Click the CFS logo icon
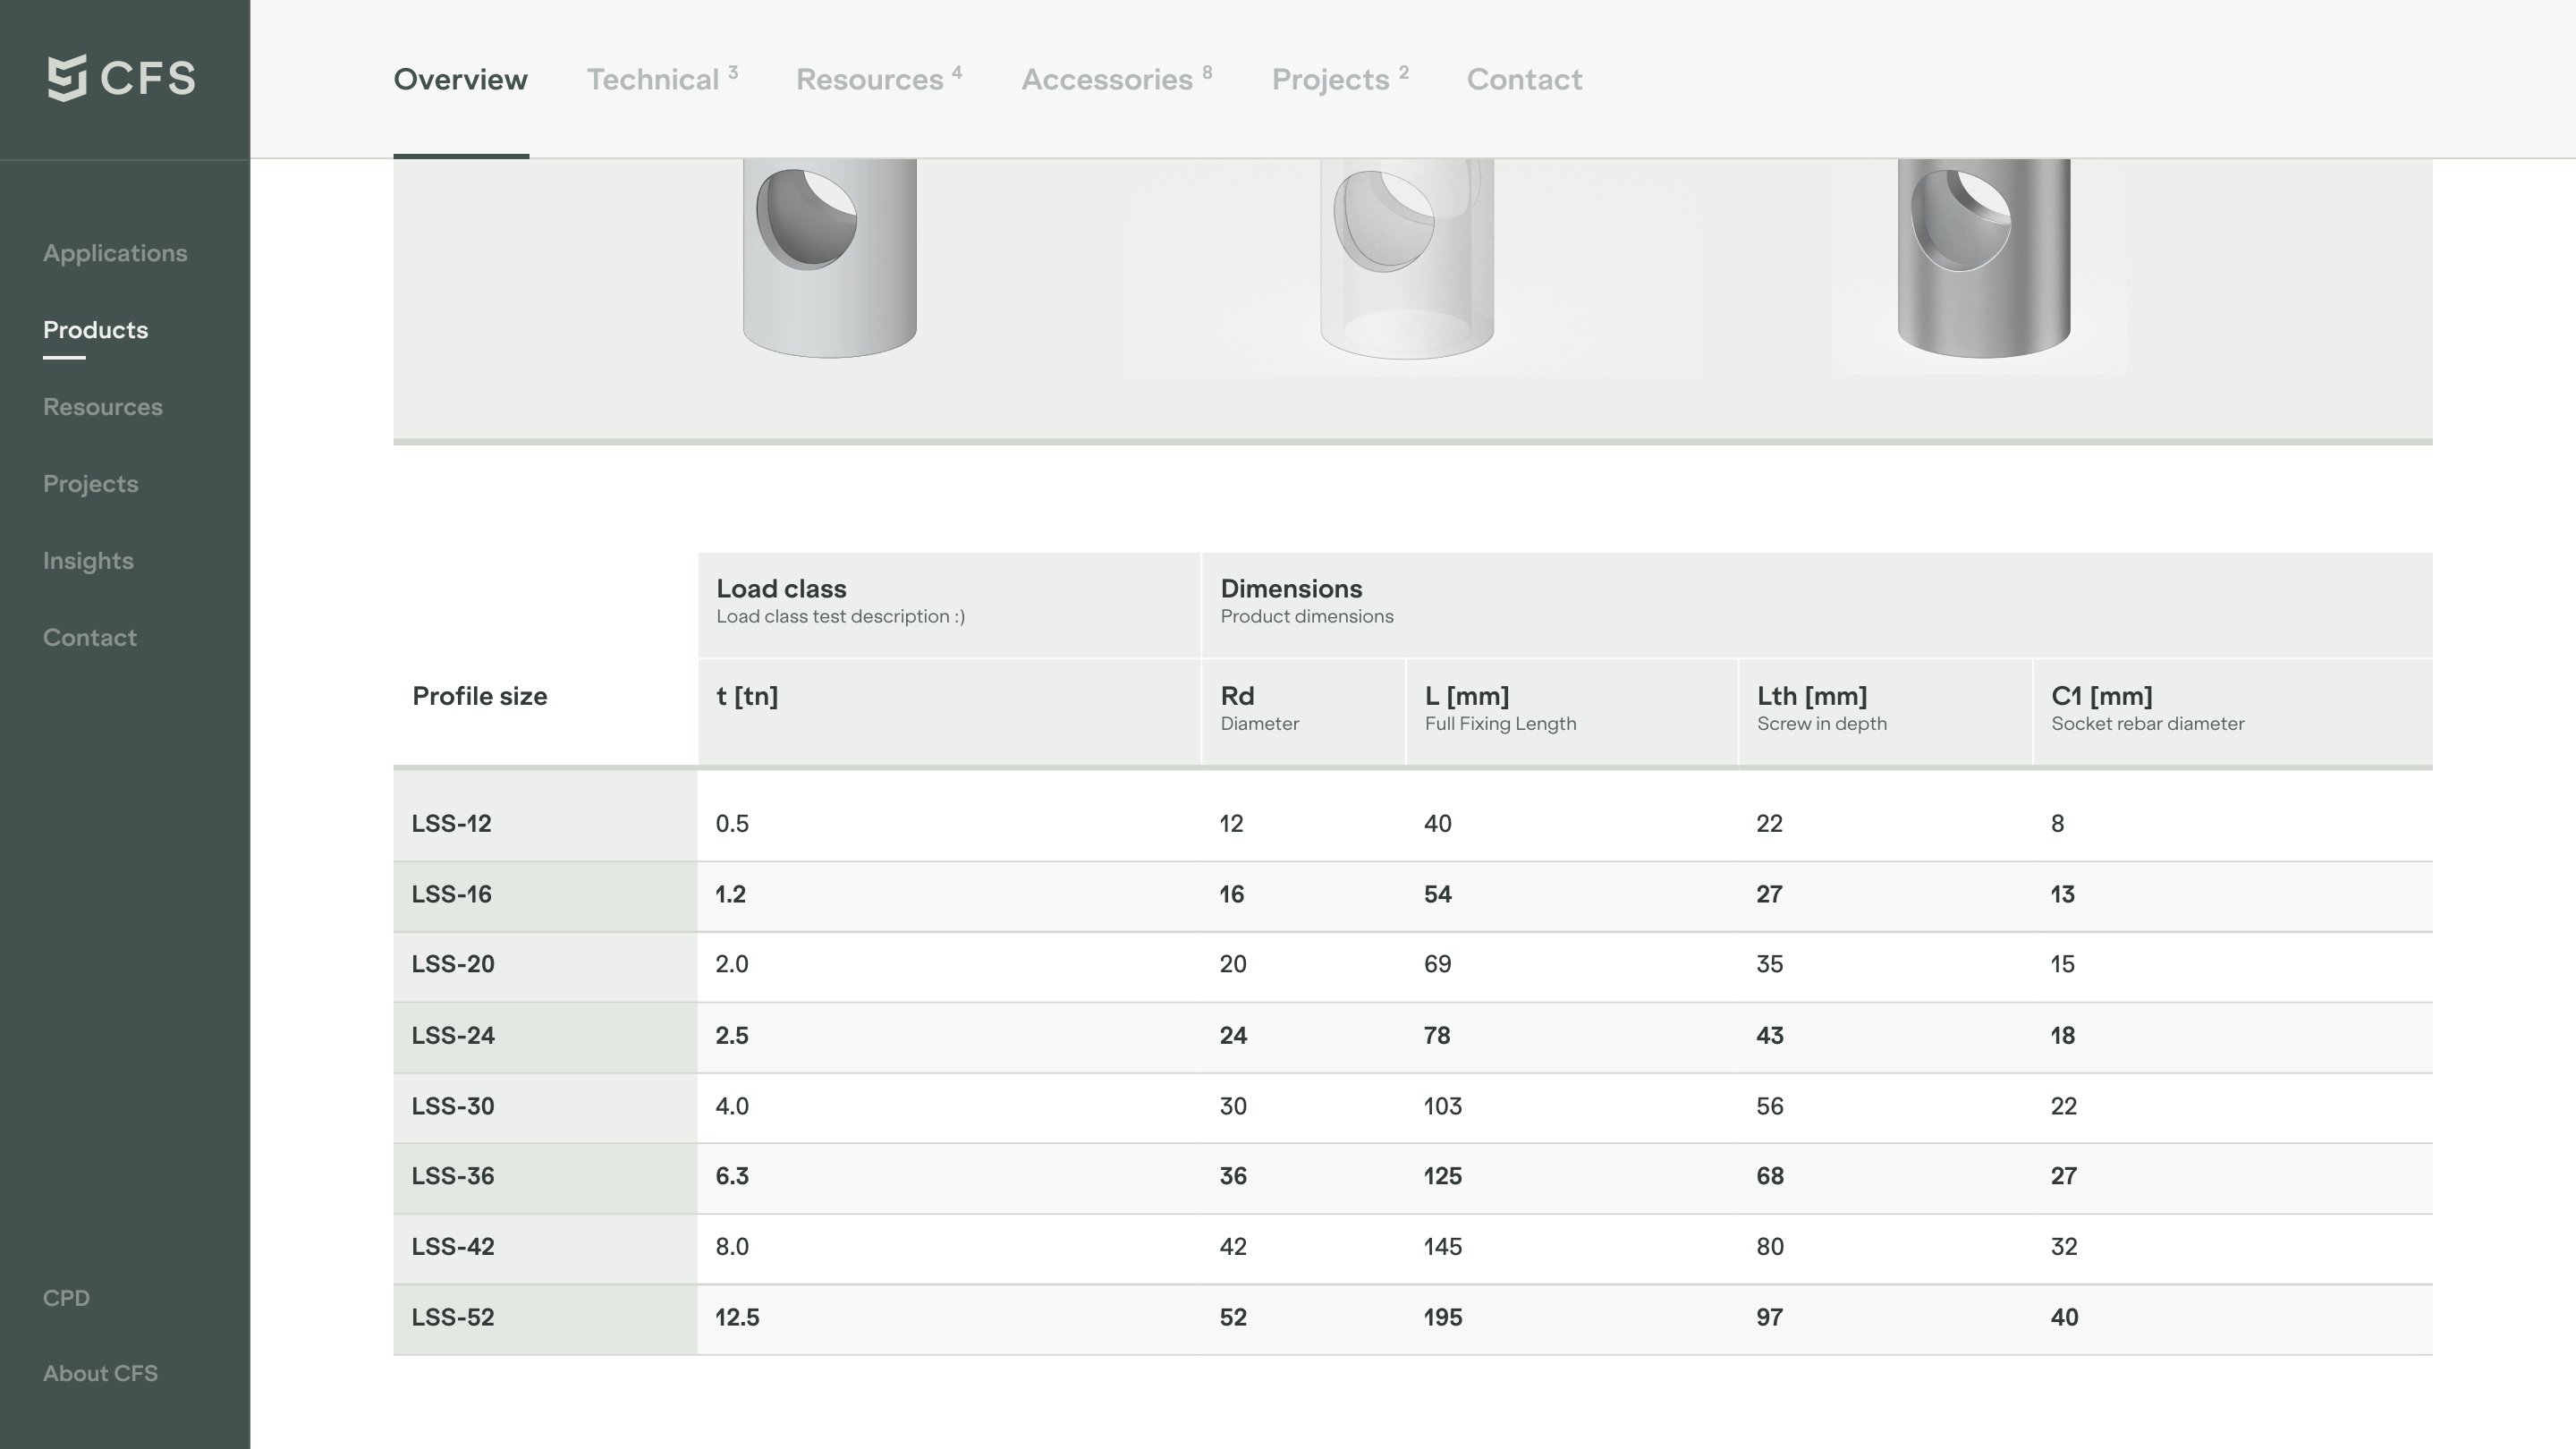2576x1449 pixels. click(x=67, y=78)
